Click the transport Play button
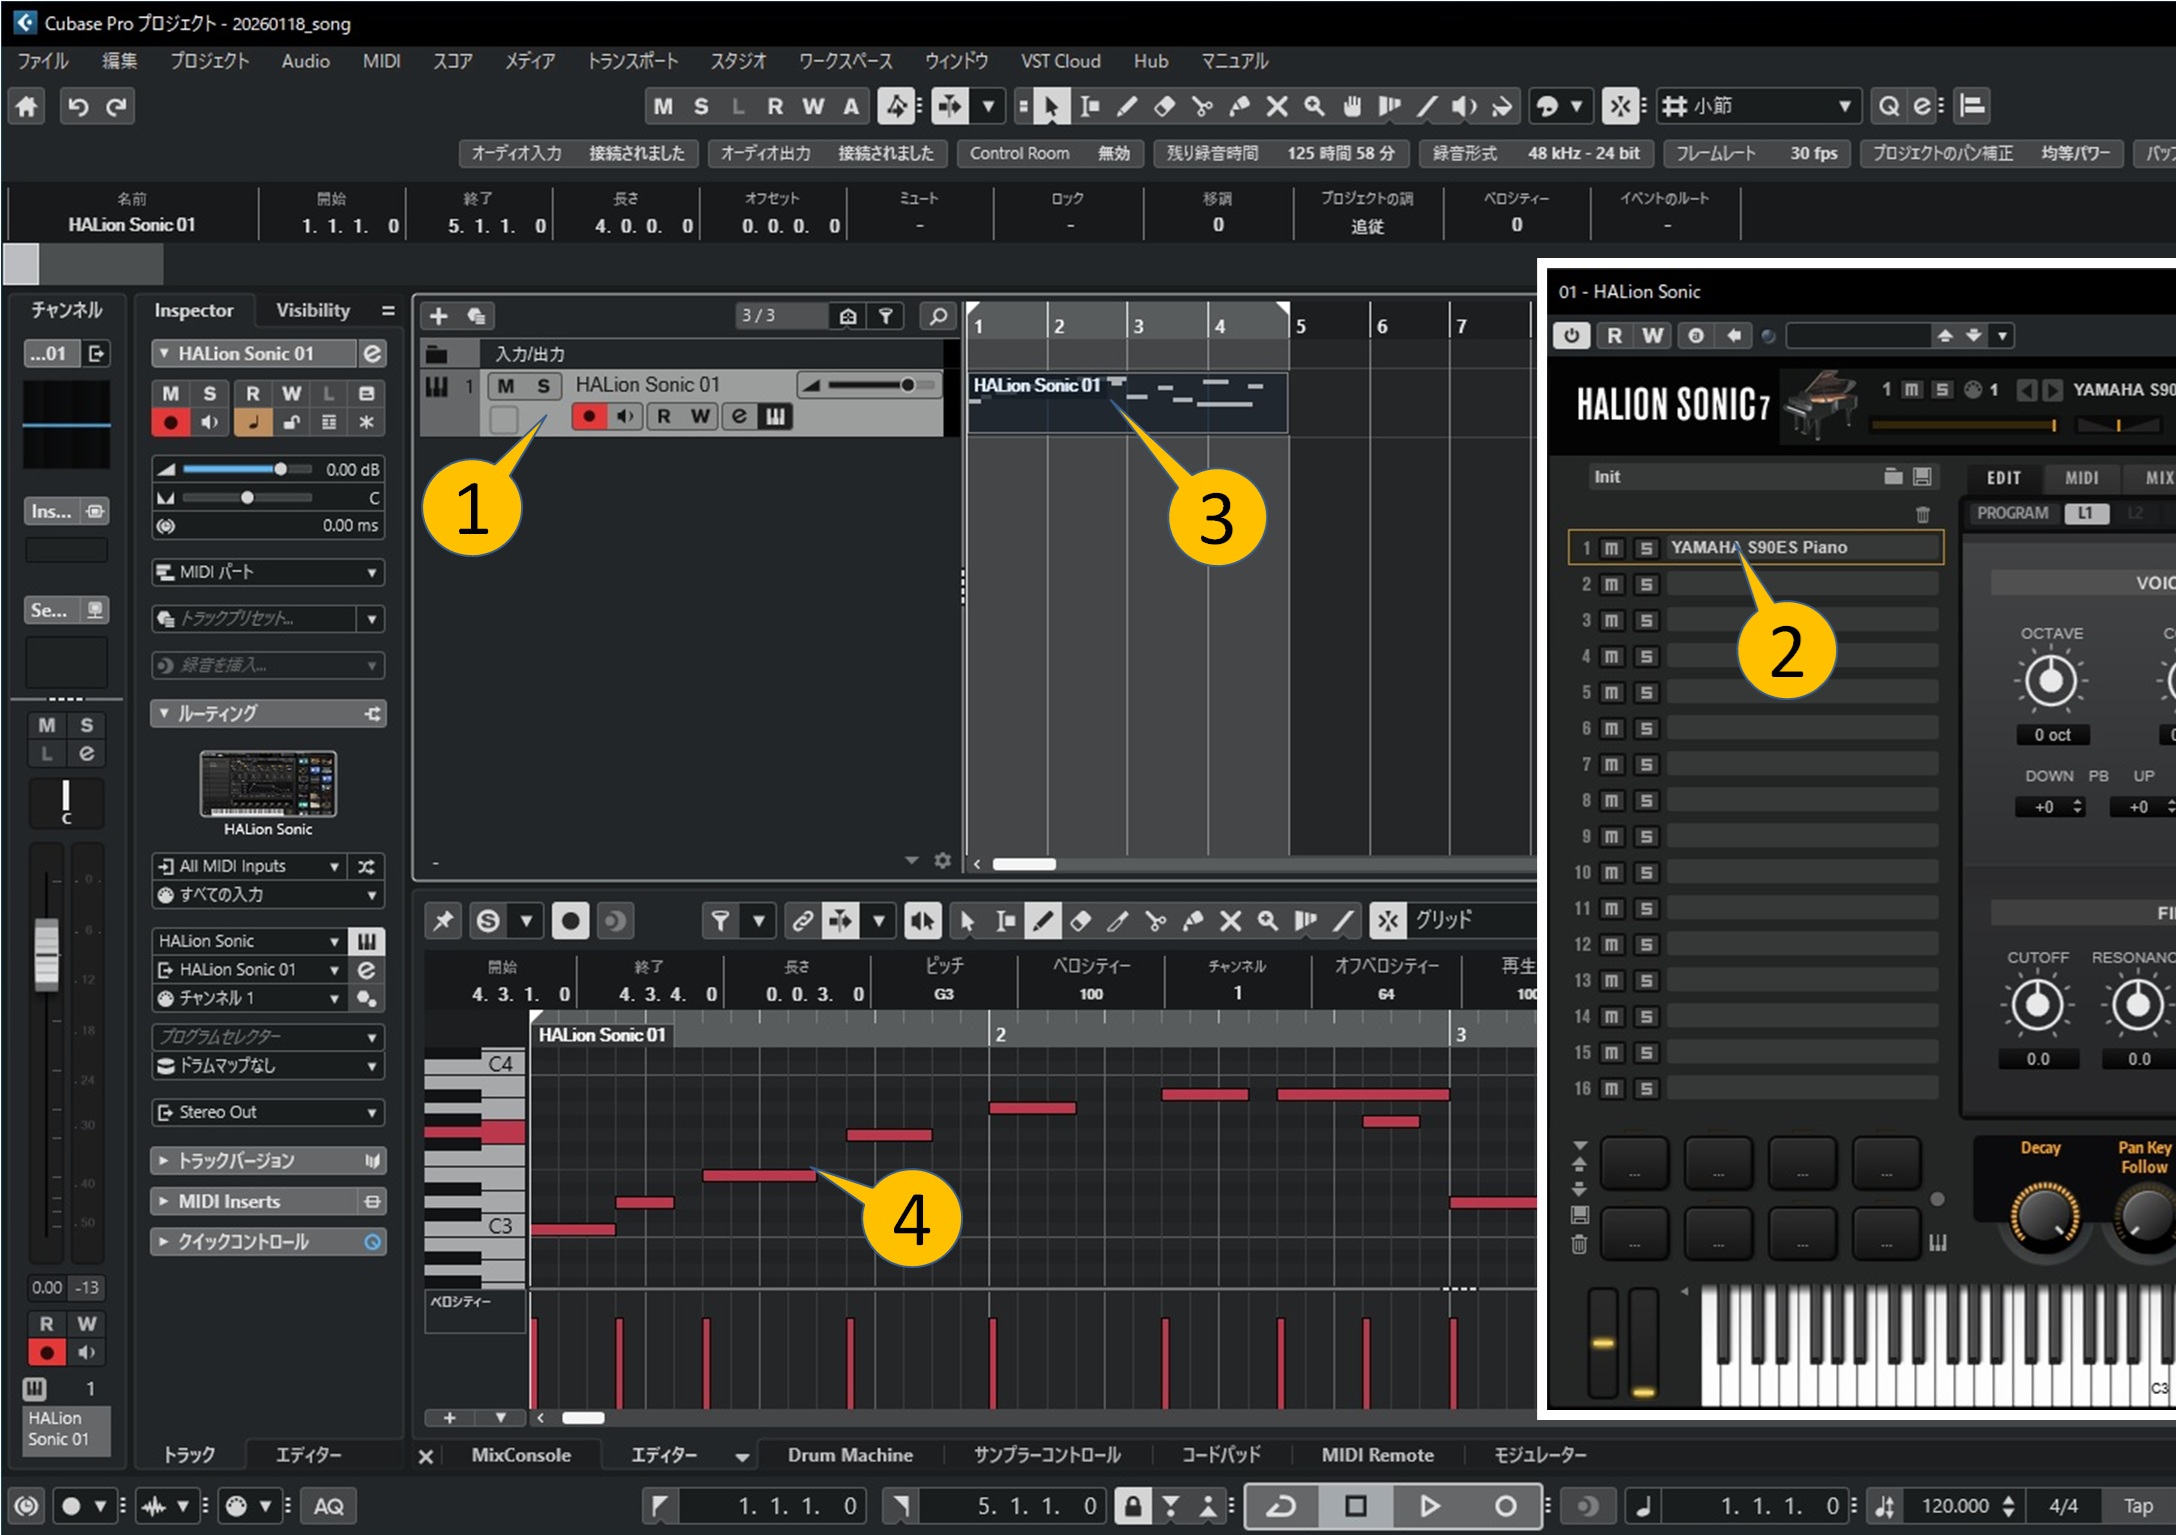The width and height of the screenshot is (2176, 1535). (x=1429, y=1505)
